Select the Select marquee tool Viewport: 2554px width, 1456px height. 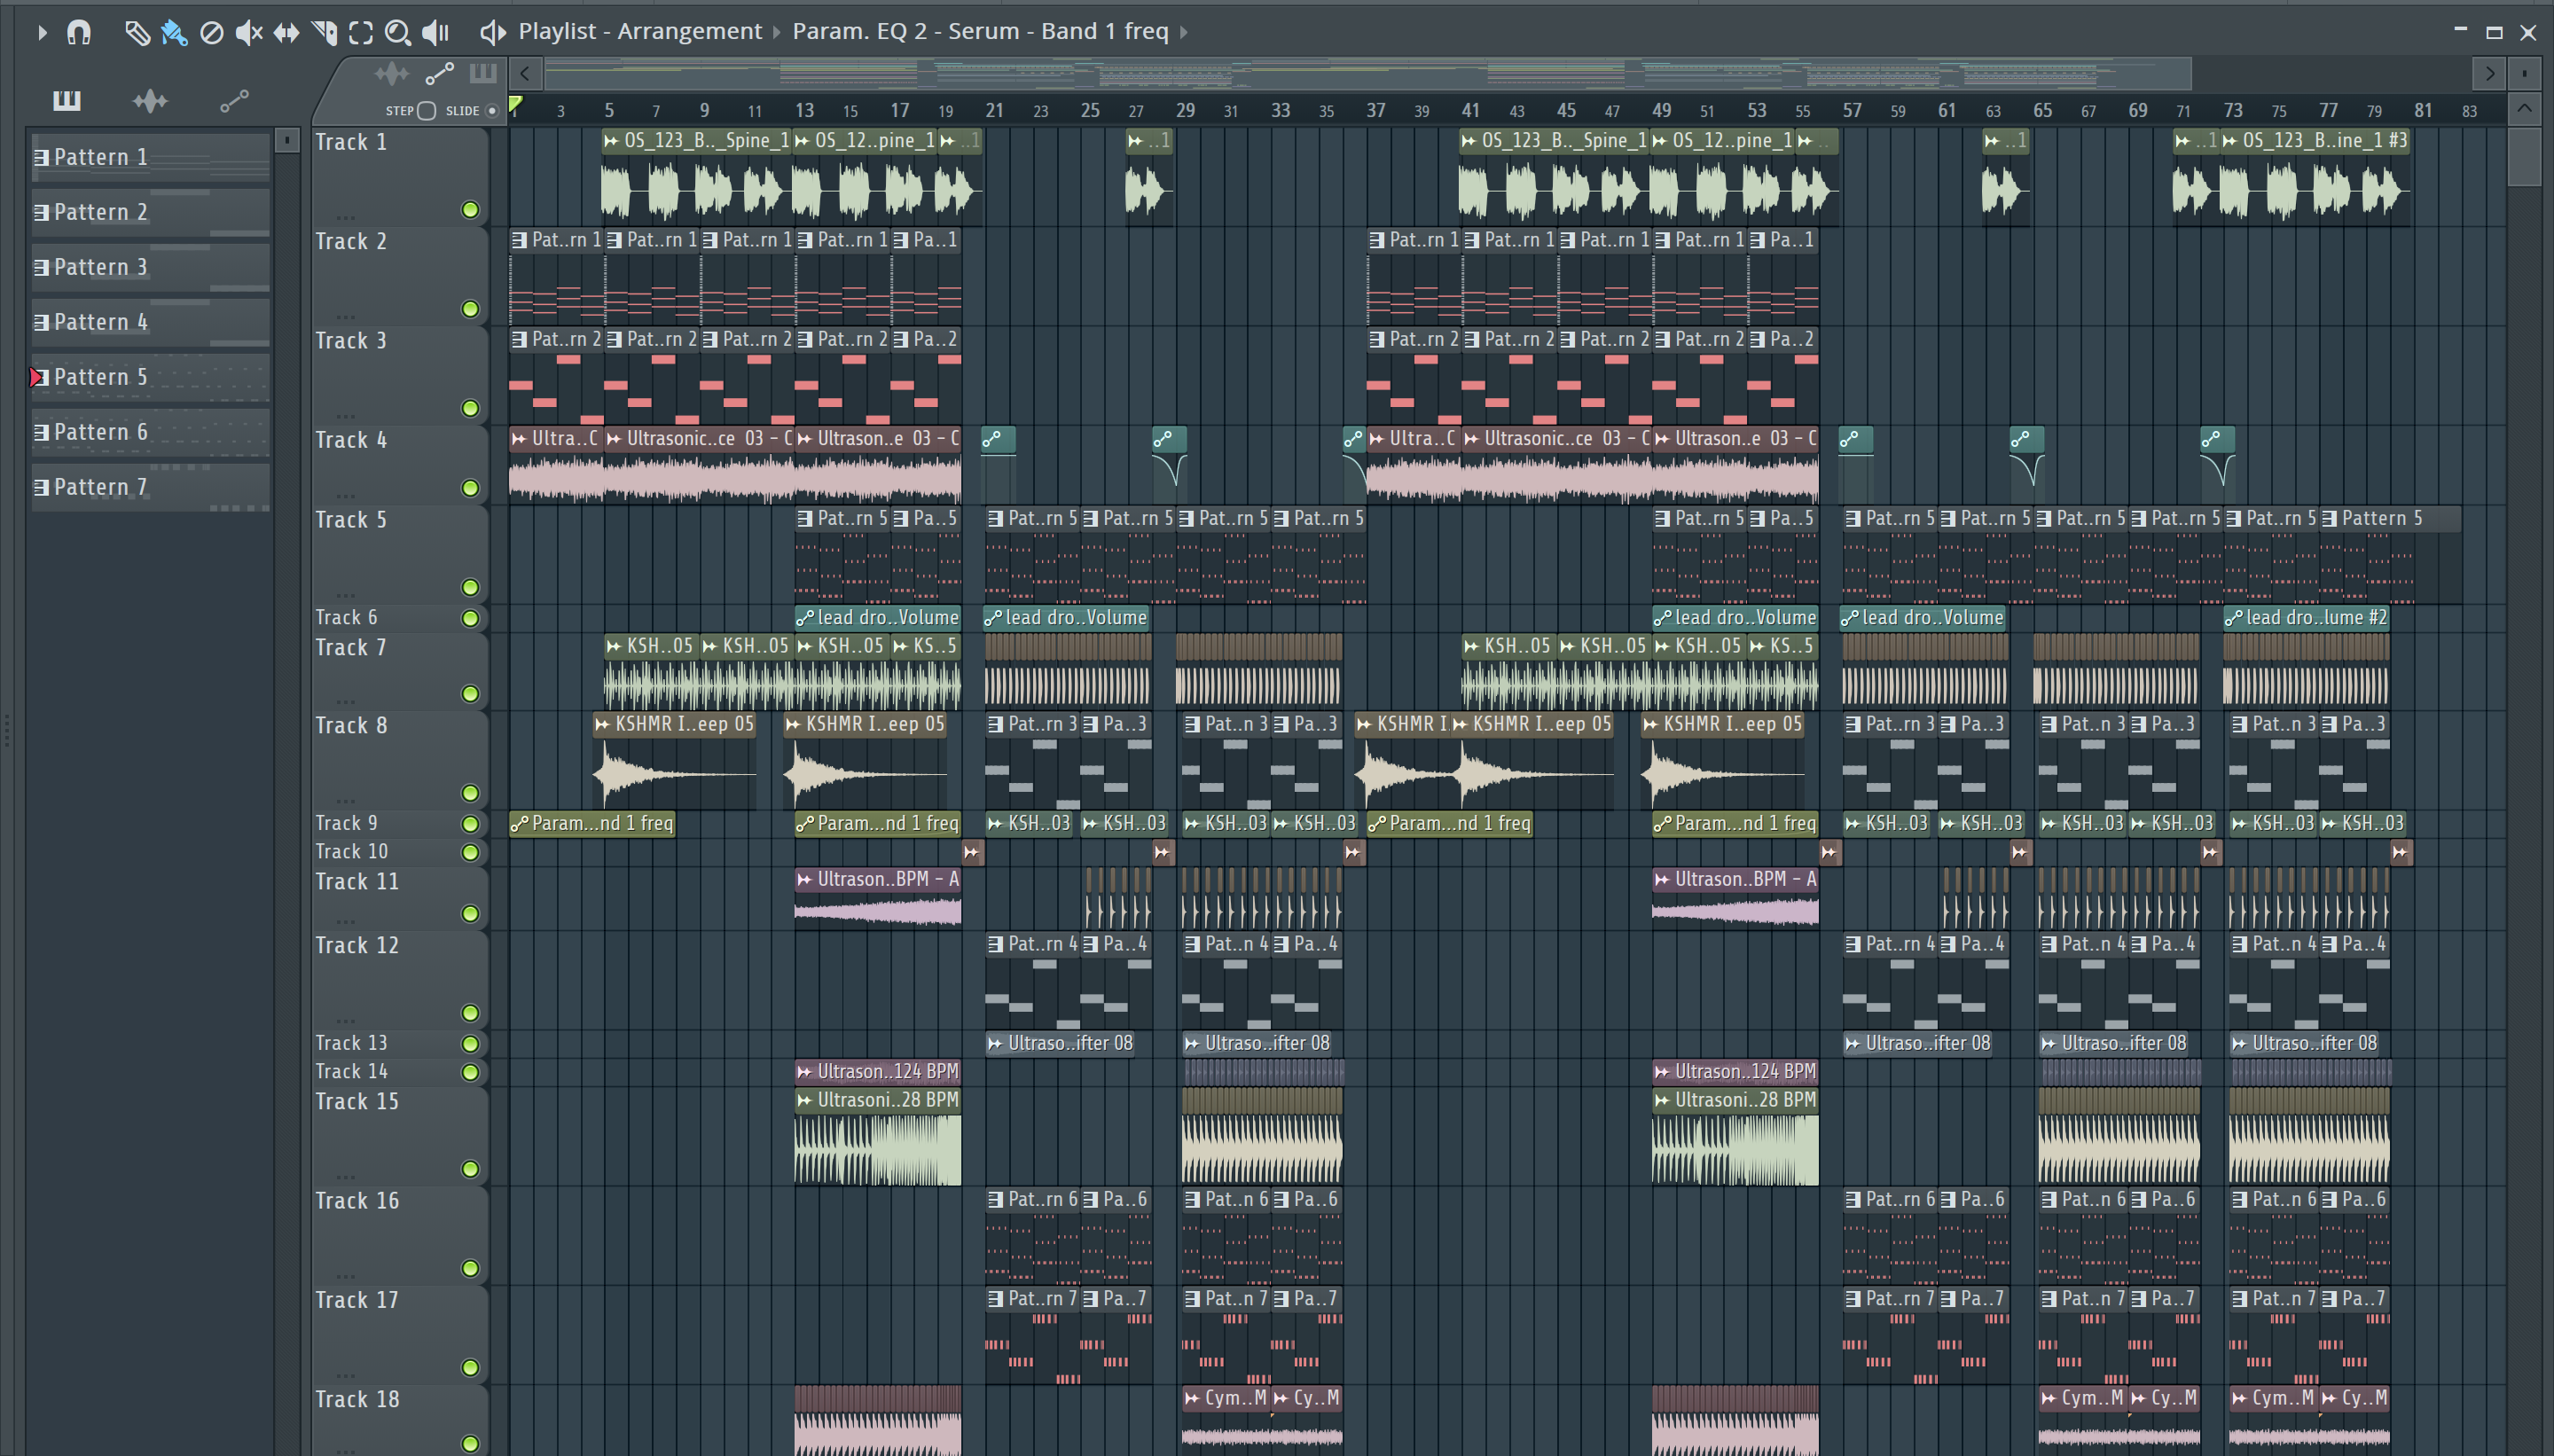pyautogui.click(x=361, y=33)
